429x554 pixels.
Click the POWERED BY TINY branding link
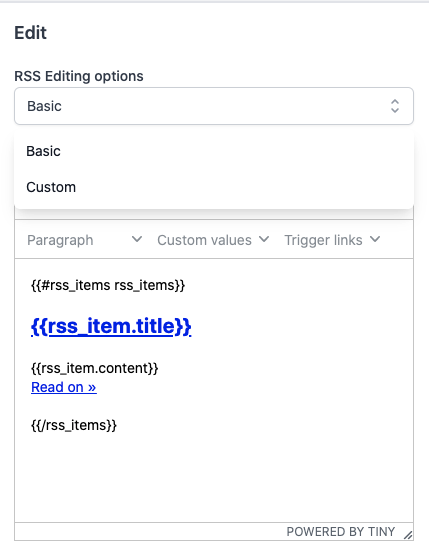(x=341, y=532)
